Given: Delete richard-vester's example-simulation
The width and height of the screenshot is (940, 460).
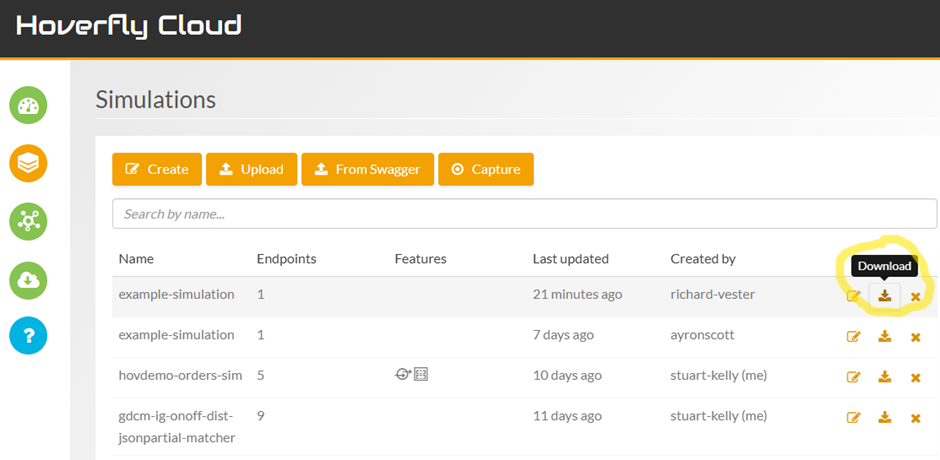Looking at the screenshot, I should [x=915, y=296].
